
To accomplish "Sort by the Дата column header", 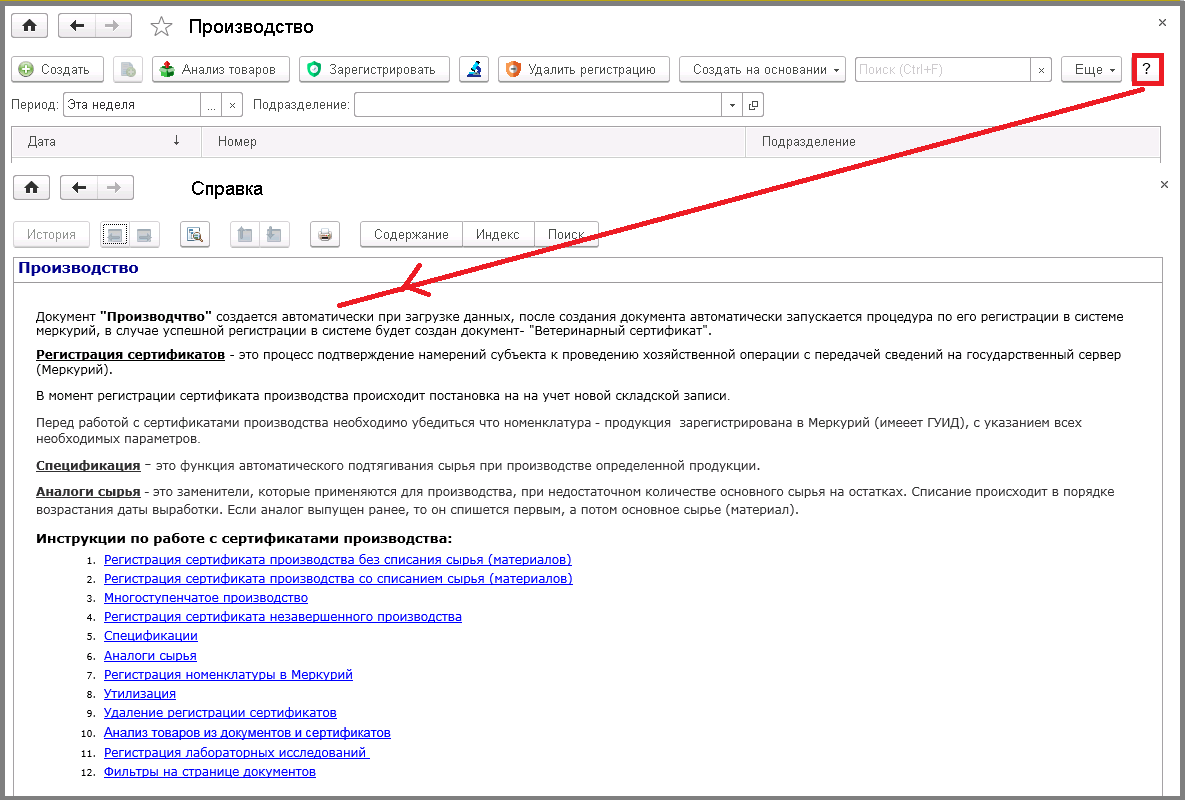I will tap(106, 141).
